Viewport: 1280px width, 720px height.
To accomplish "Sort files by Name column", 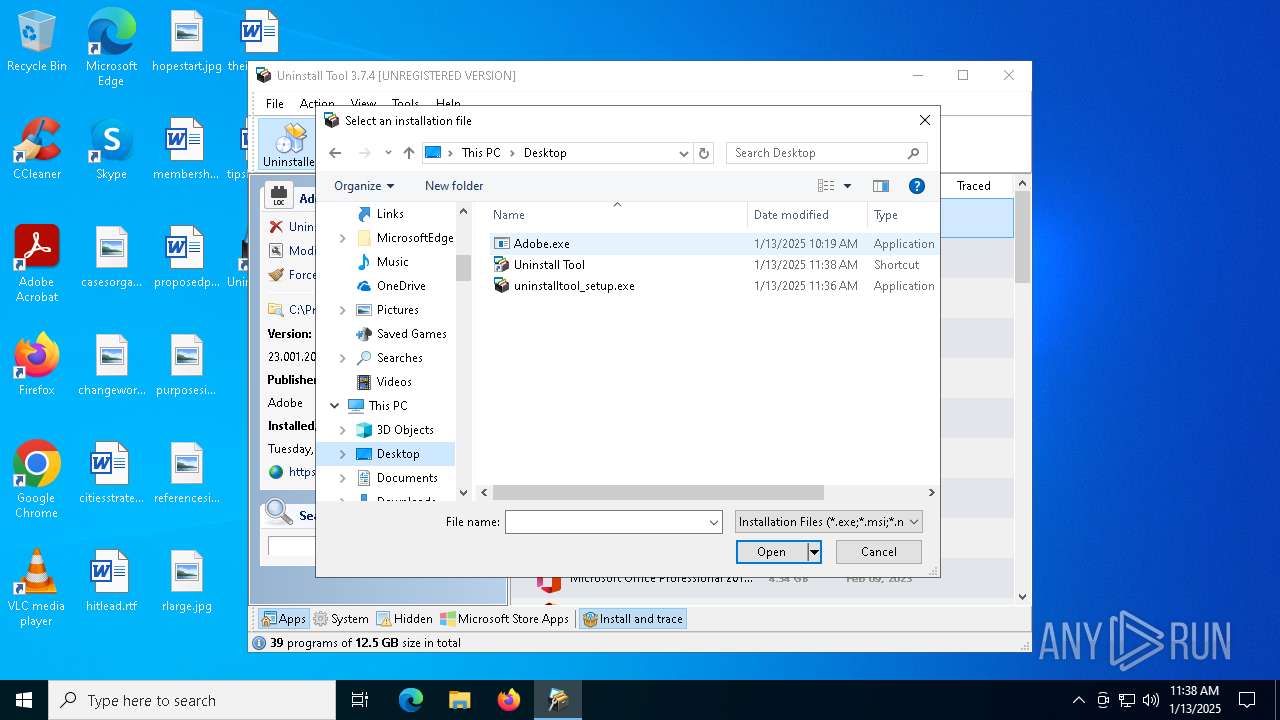I will (616, 215).
